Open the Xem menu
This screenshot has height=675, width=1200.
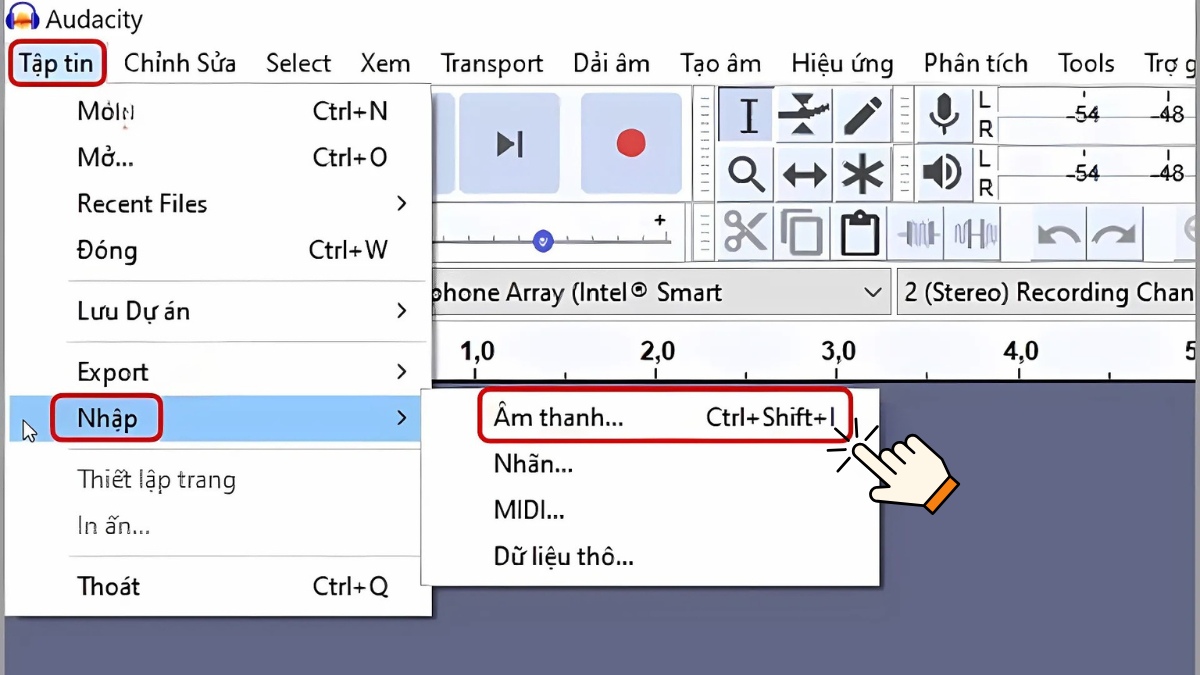(385, 64)
